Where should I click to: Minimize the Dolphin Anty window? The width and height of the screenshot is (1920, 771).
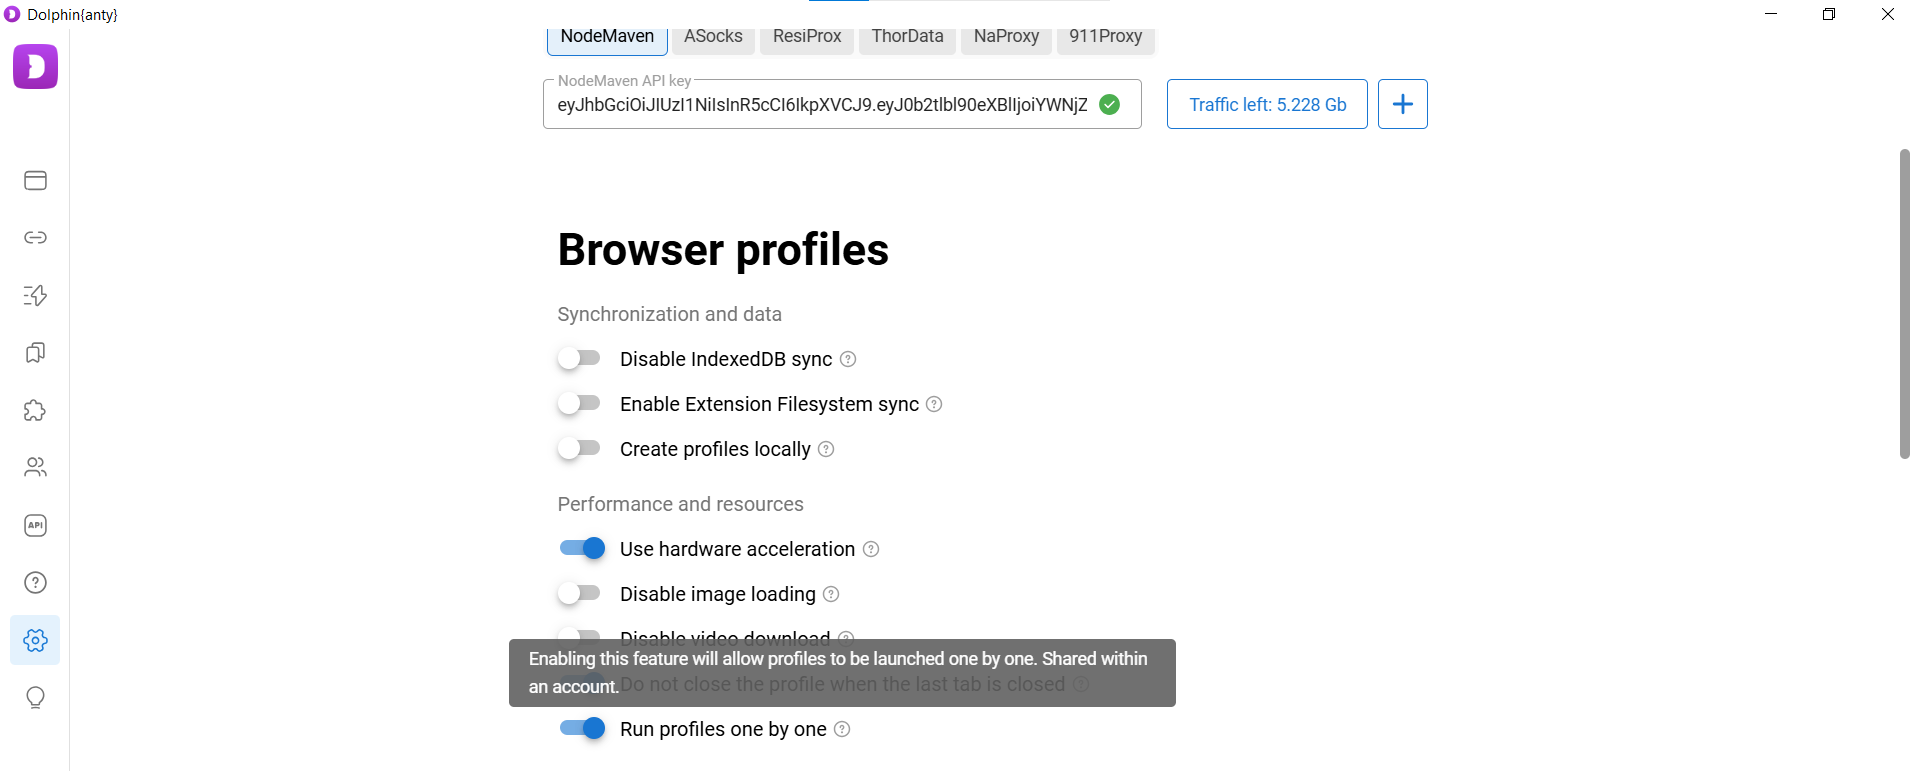point(1771,14)
